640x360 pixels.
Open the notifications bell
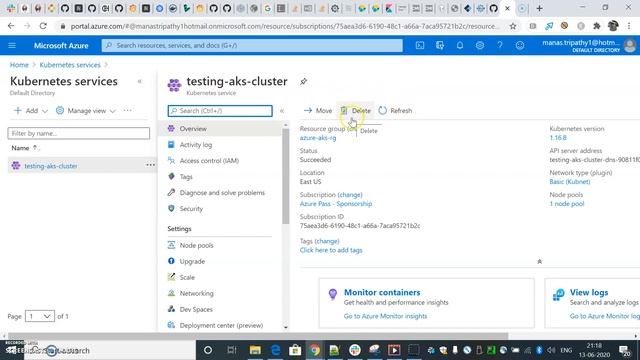coord(460,45)
